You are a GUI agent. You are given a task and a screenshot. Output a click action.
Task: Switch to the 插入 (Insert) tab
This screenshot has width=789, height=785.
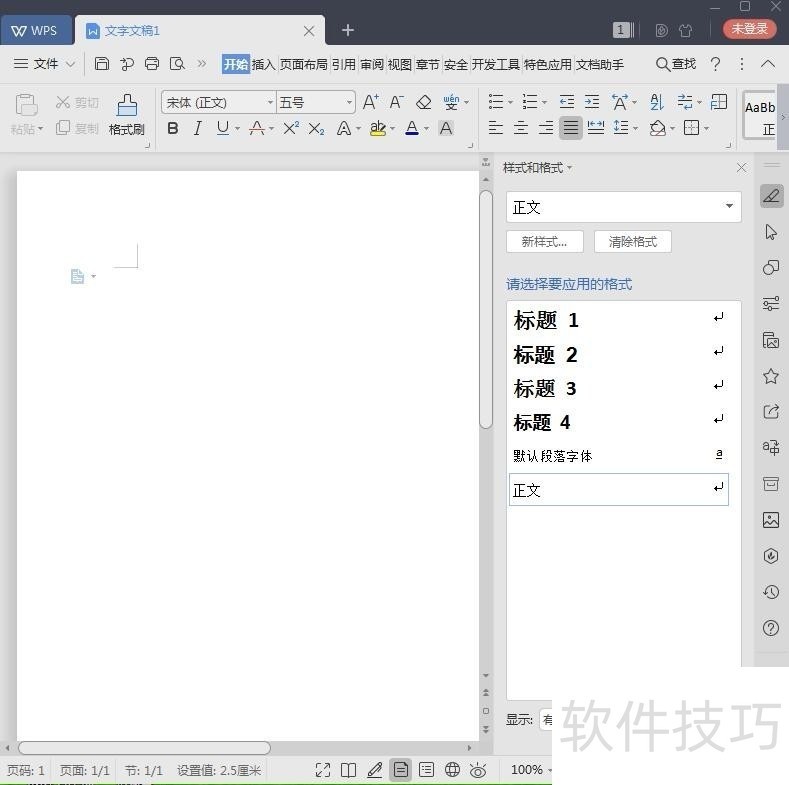[263, 64]
